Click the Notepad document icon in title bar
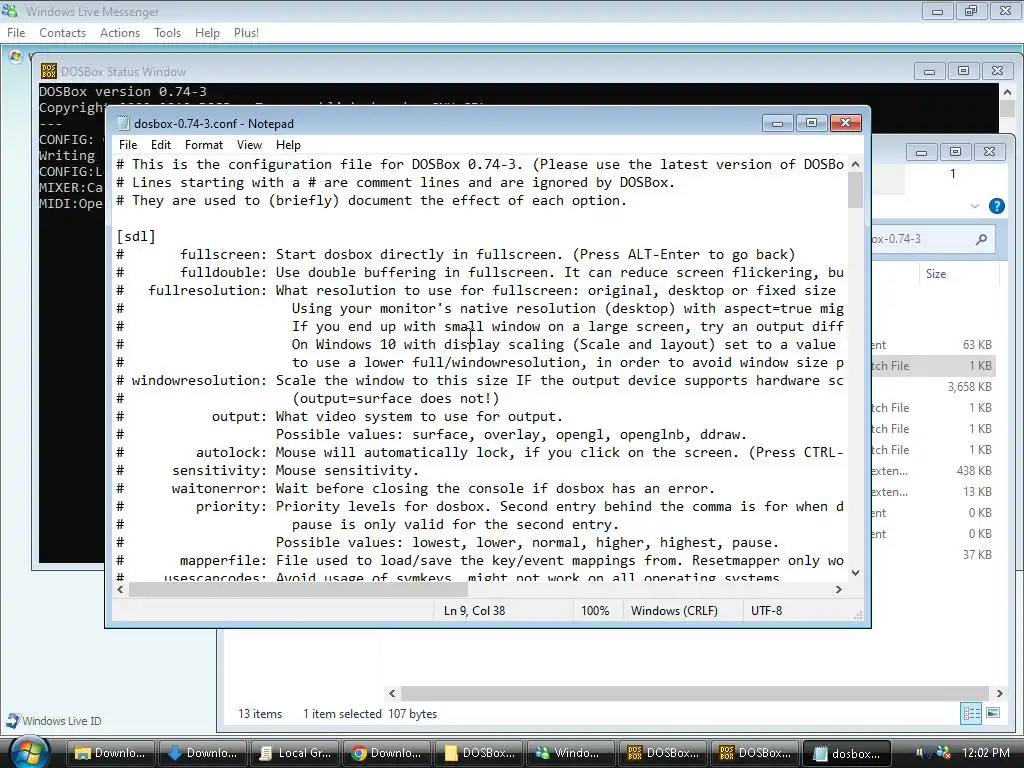This screenshot has height=768, width=1024. click(x=123, y=123)
